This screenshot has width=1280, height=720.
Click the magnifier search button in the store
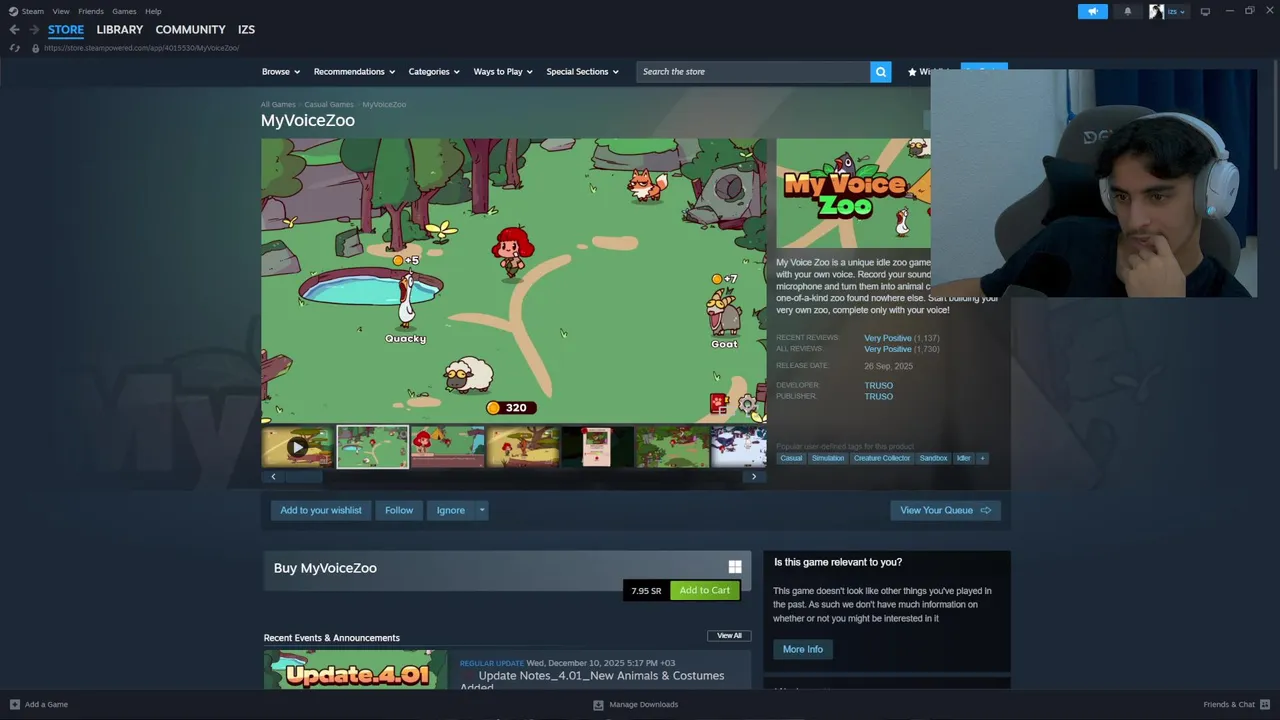click(x=881, y=72)
